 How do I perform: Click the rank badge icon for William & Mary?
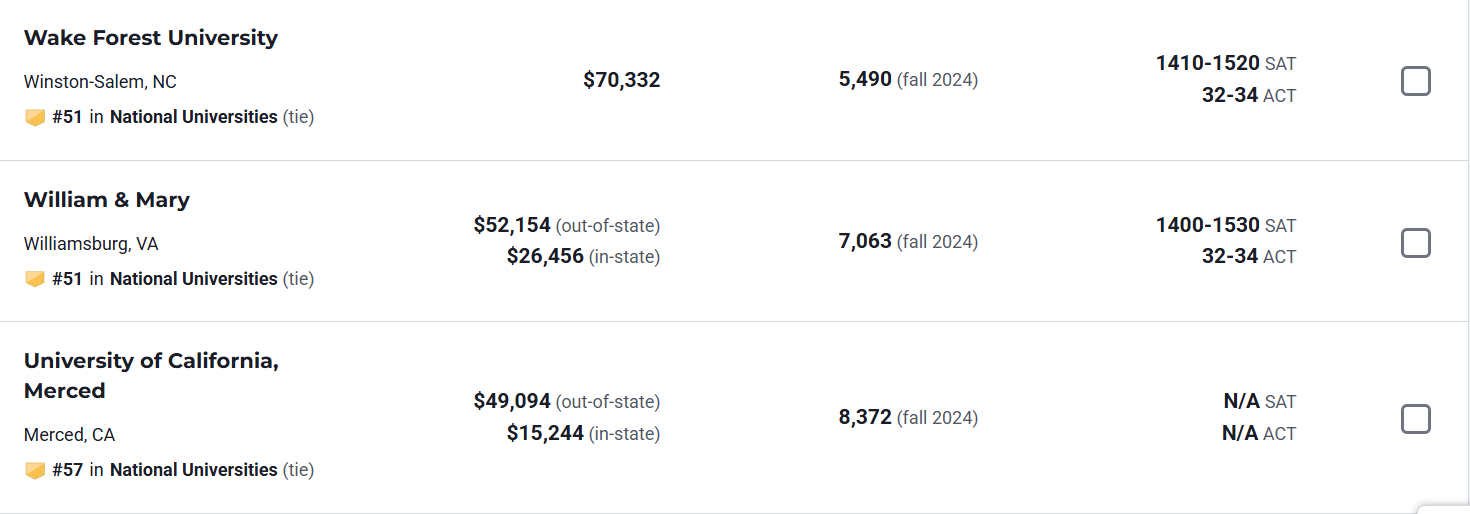coord(35,279)
